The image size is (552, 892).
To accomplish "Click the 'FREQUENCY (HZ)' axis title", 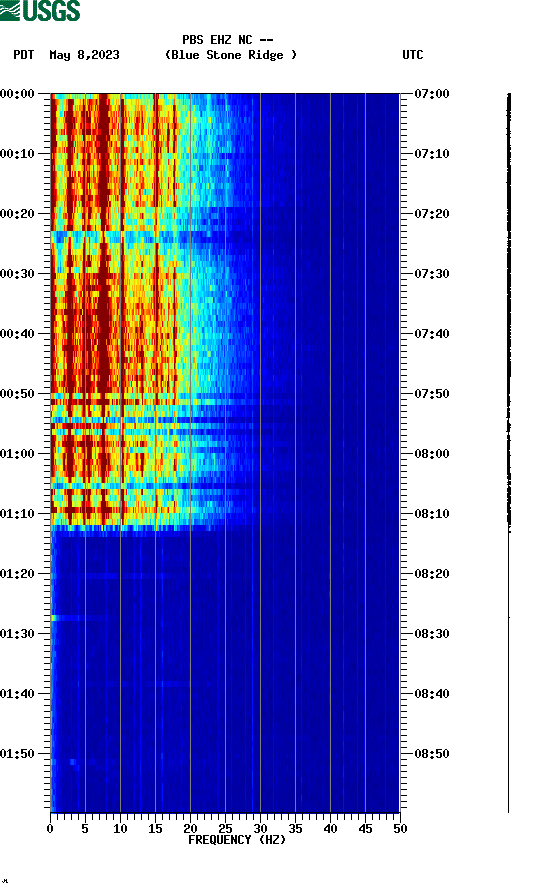I will [x=237, y=840].
